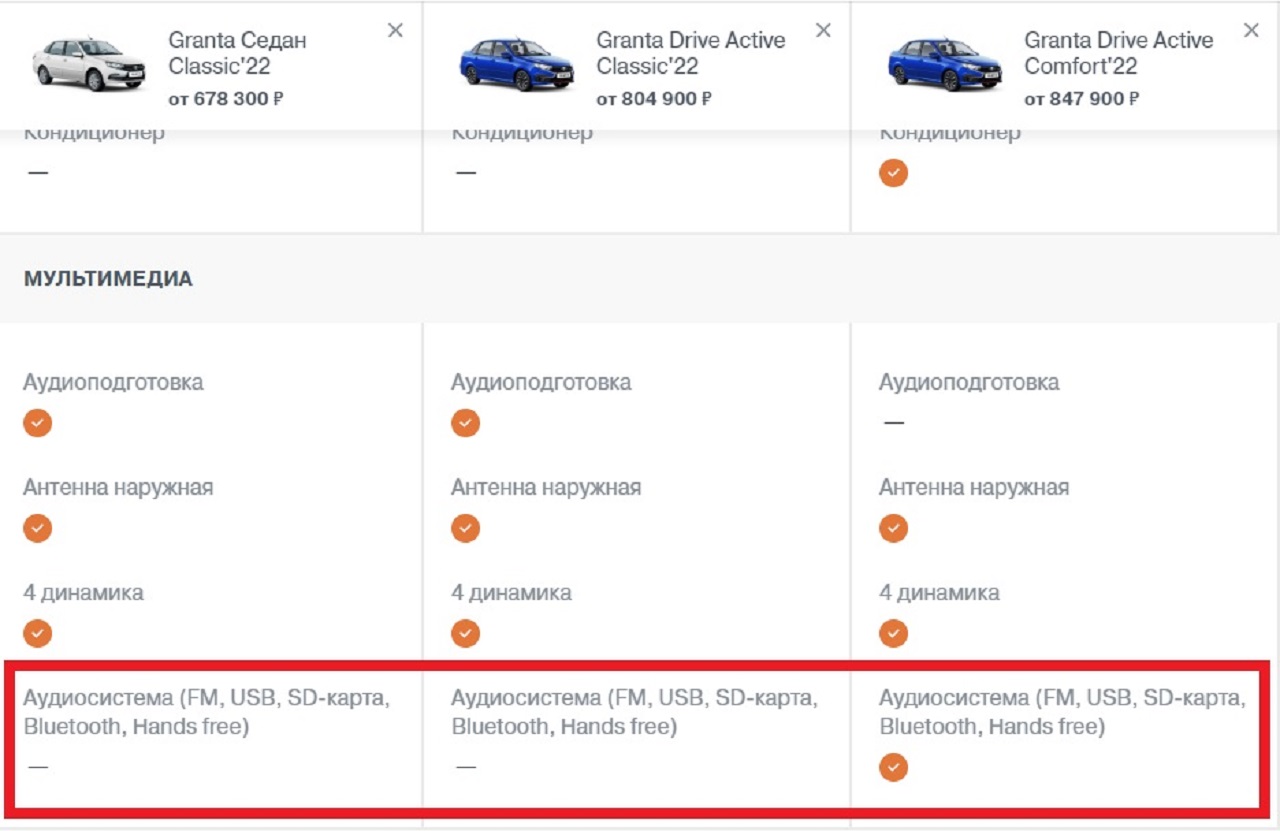Remove Granta Drive Active Classic'22 from comparison

tap(823, 31)
